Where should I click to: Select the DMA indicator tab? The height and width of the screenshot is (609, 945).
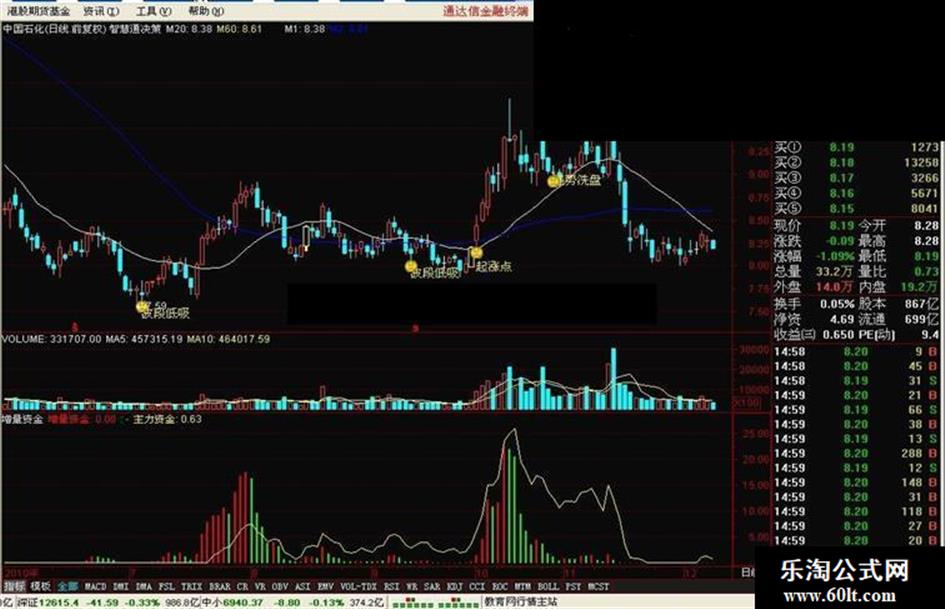coord(144,586)
